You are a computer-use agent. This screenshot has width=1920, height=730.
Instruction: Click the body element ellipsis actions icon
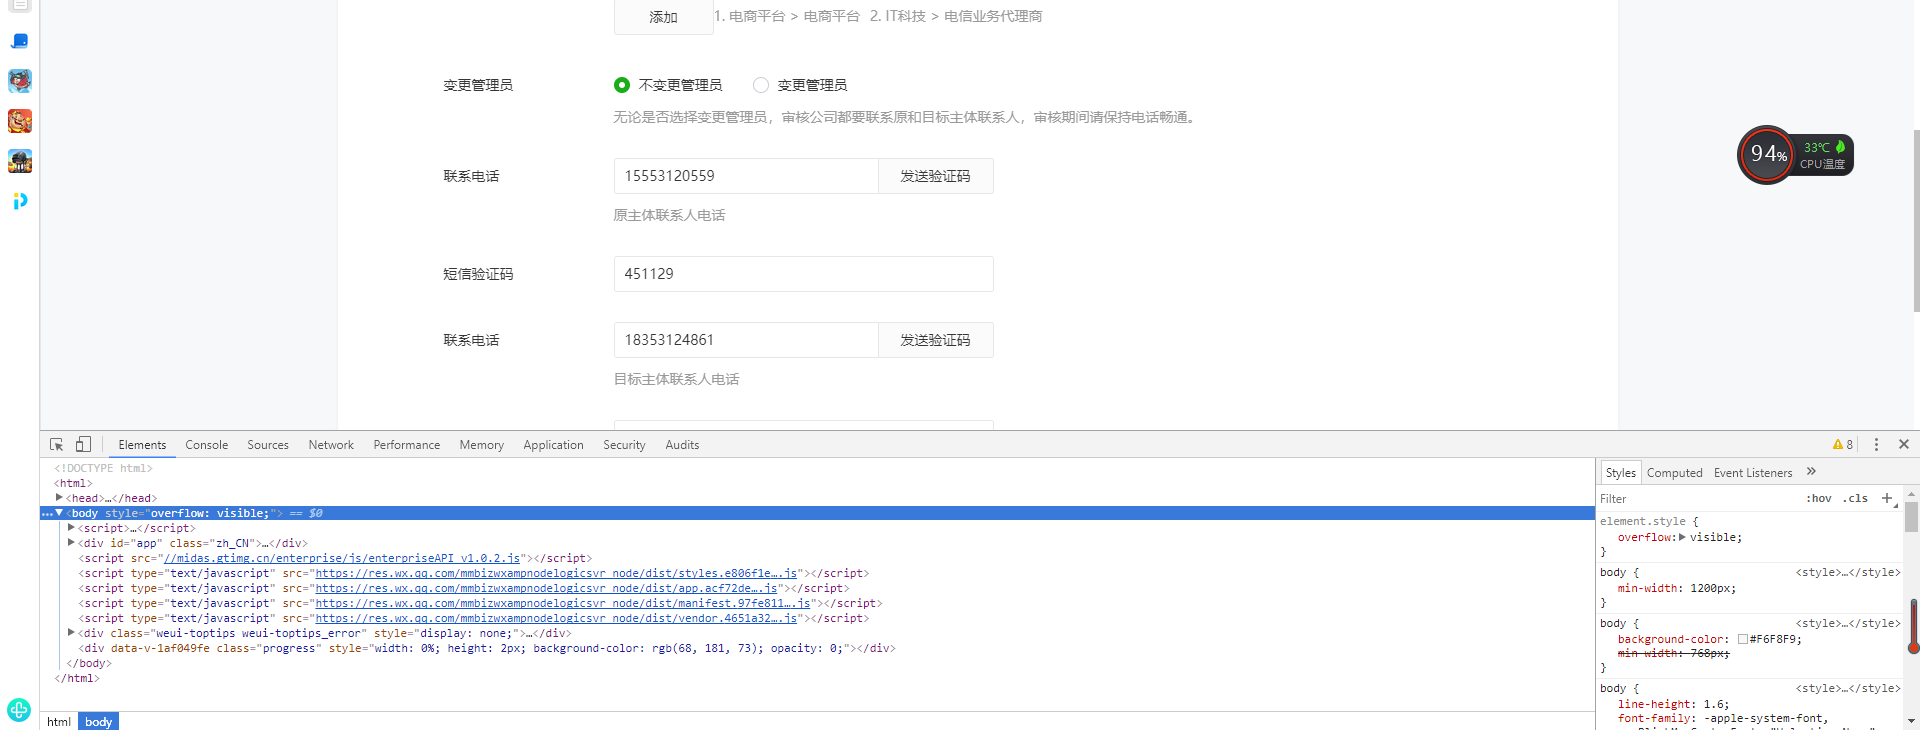tap(47, 513)
